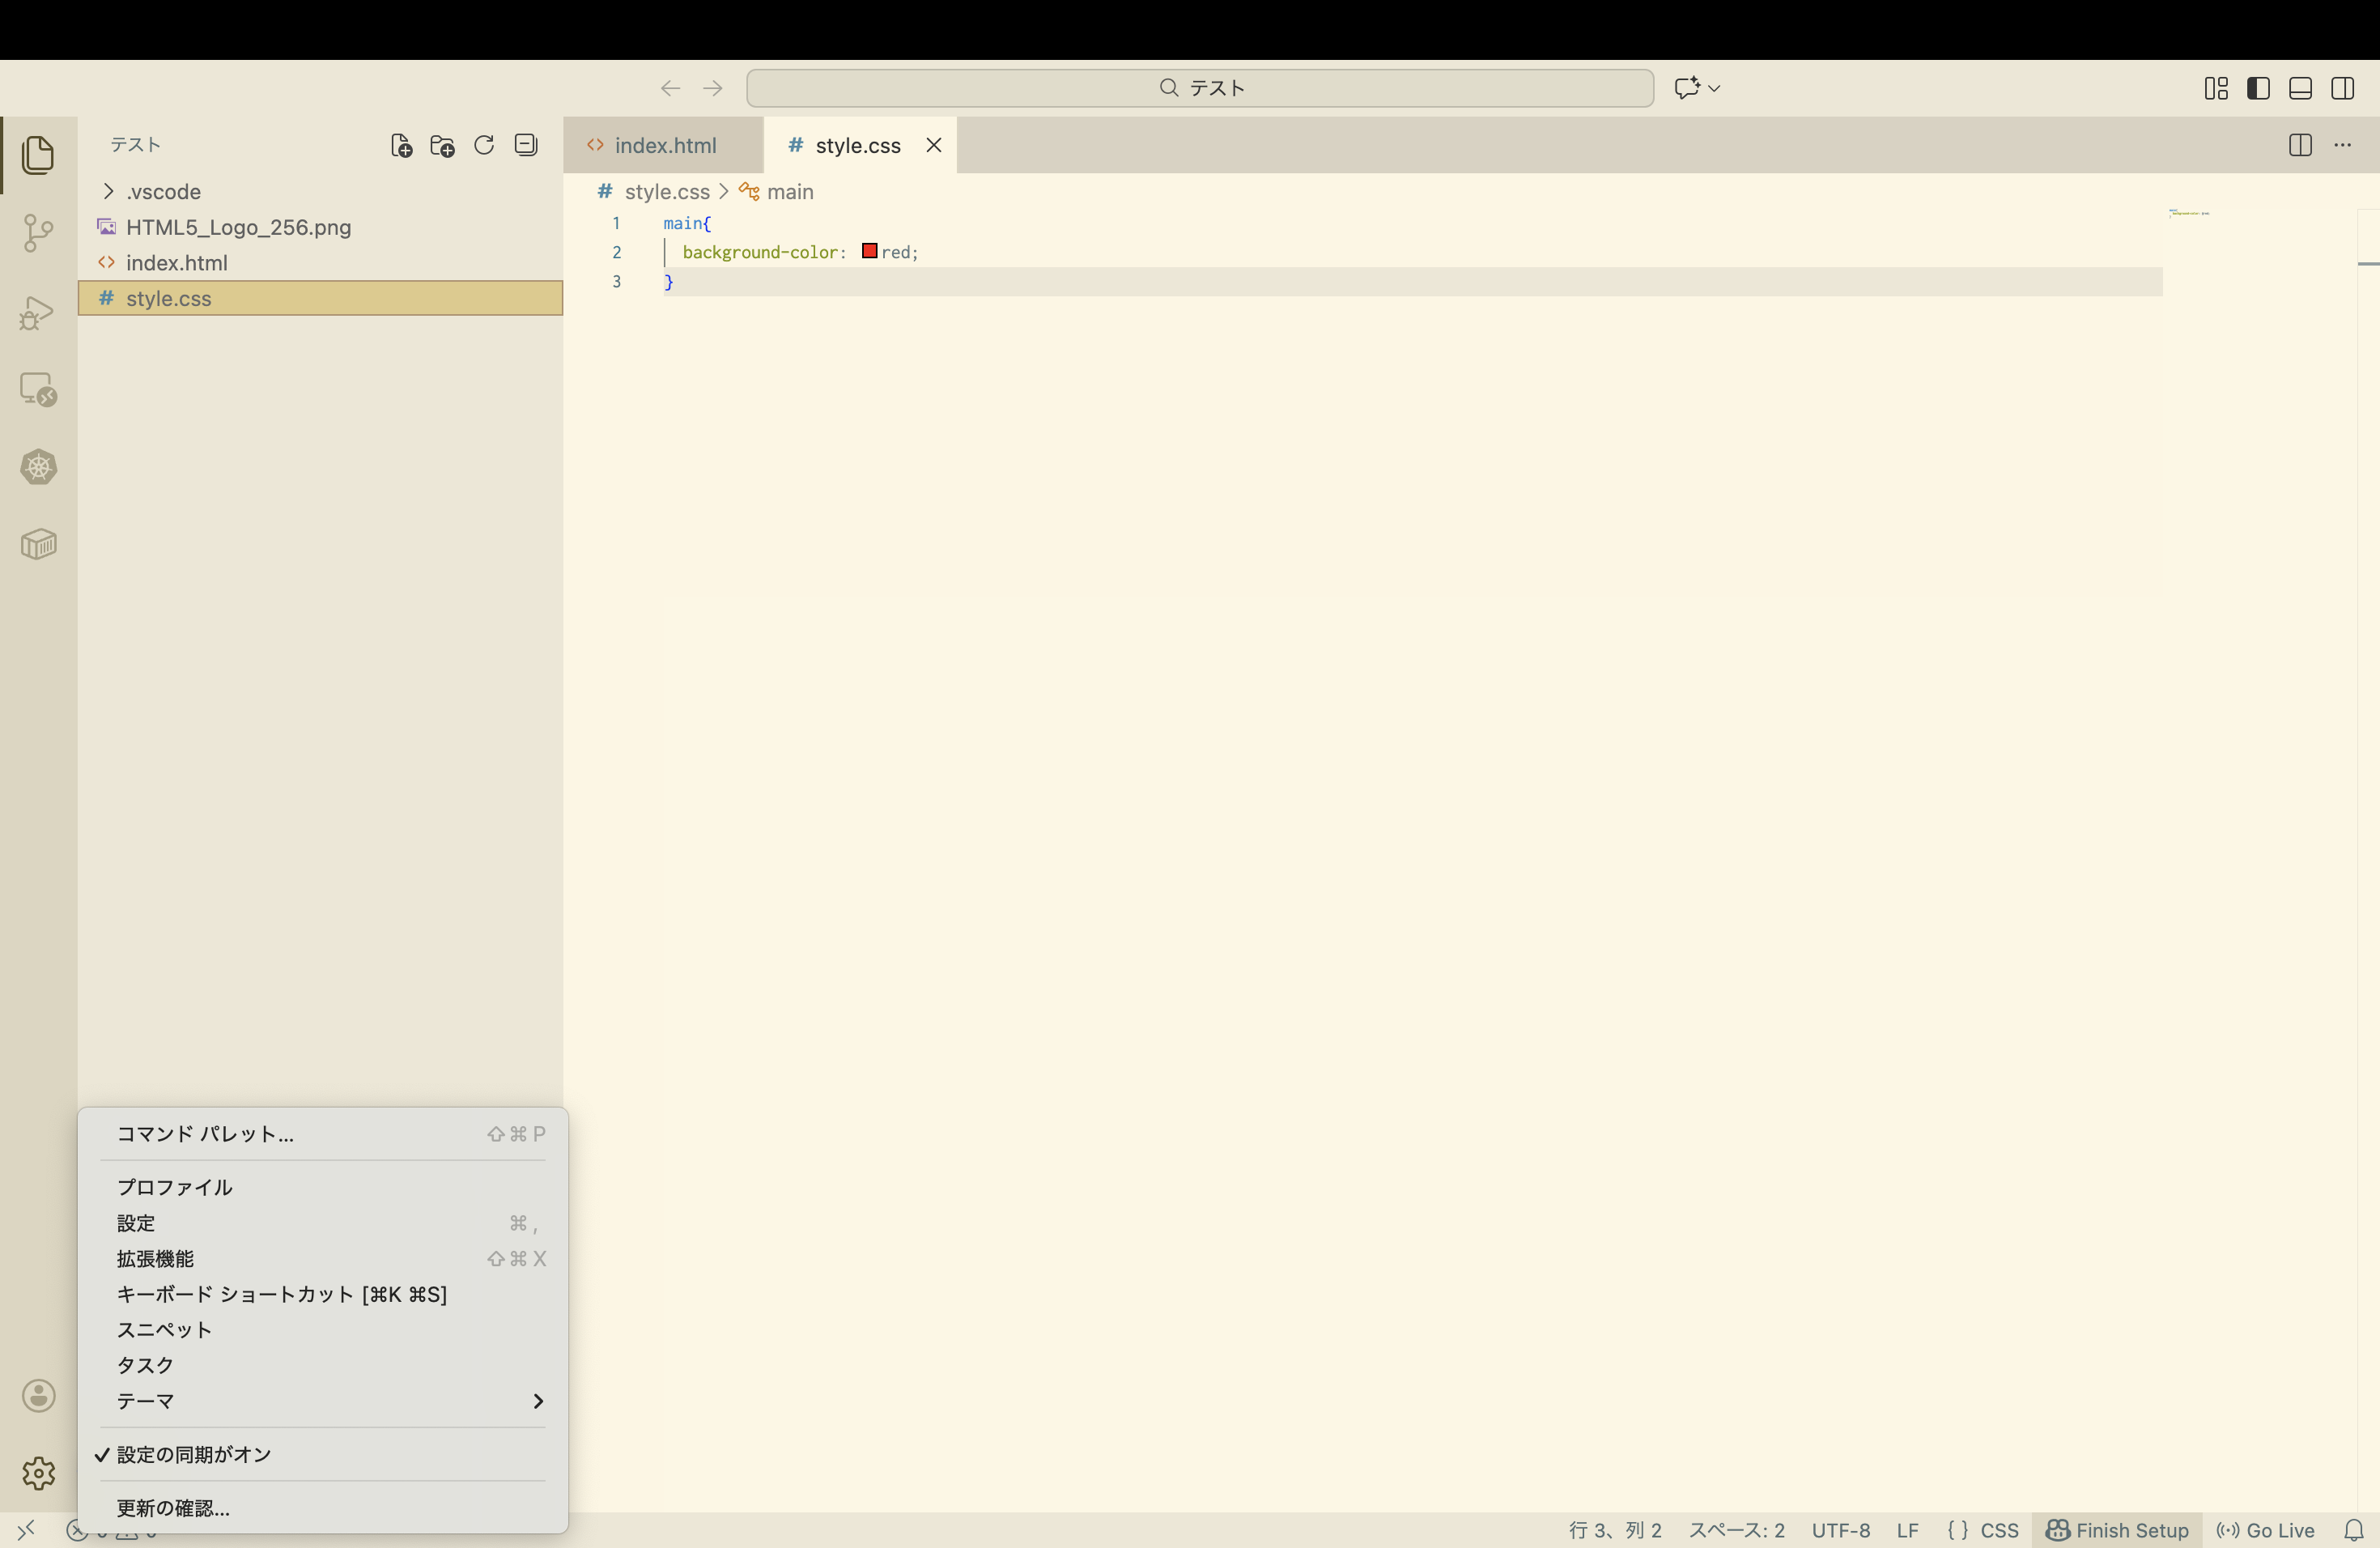Collapse all folders in explorer
Screen dimensions: 2380x1548
(x=526, y=146)
